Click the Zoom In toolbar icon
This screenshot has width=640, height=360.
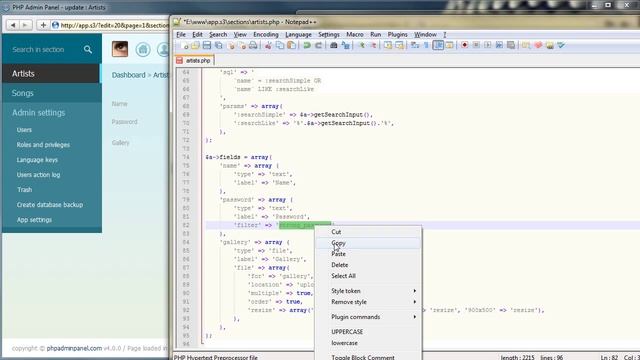click(362, 45)
